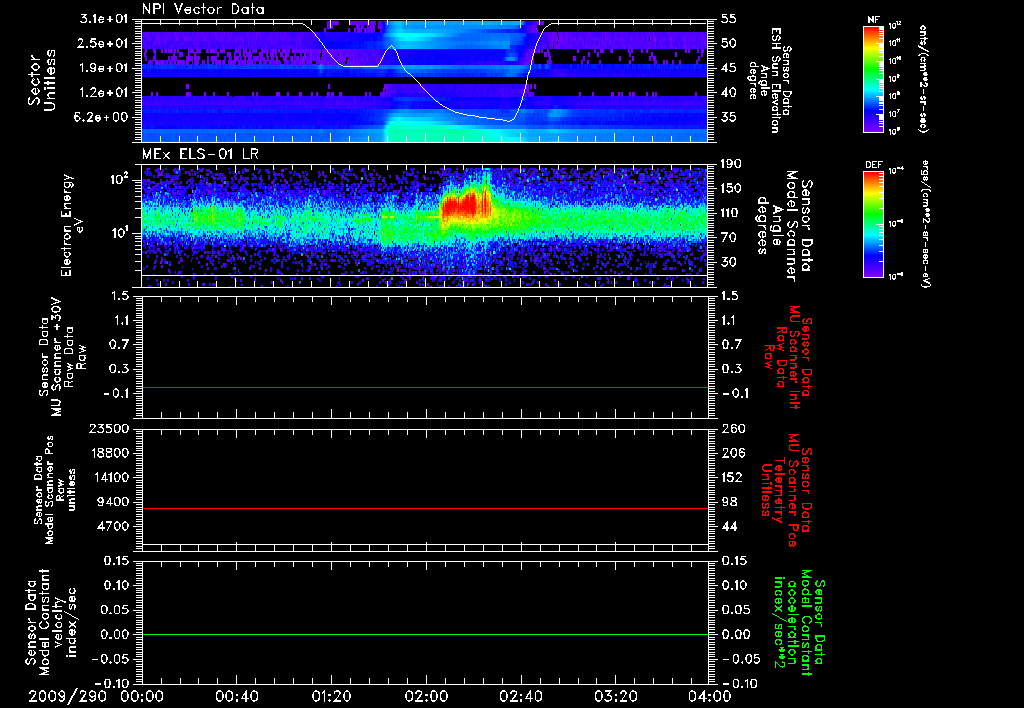This screenshot has width=1024, height=708.
Task: Click the '35' sun elevation tick label
Action: (x=729, y=117)
